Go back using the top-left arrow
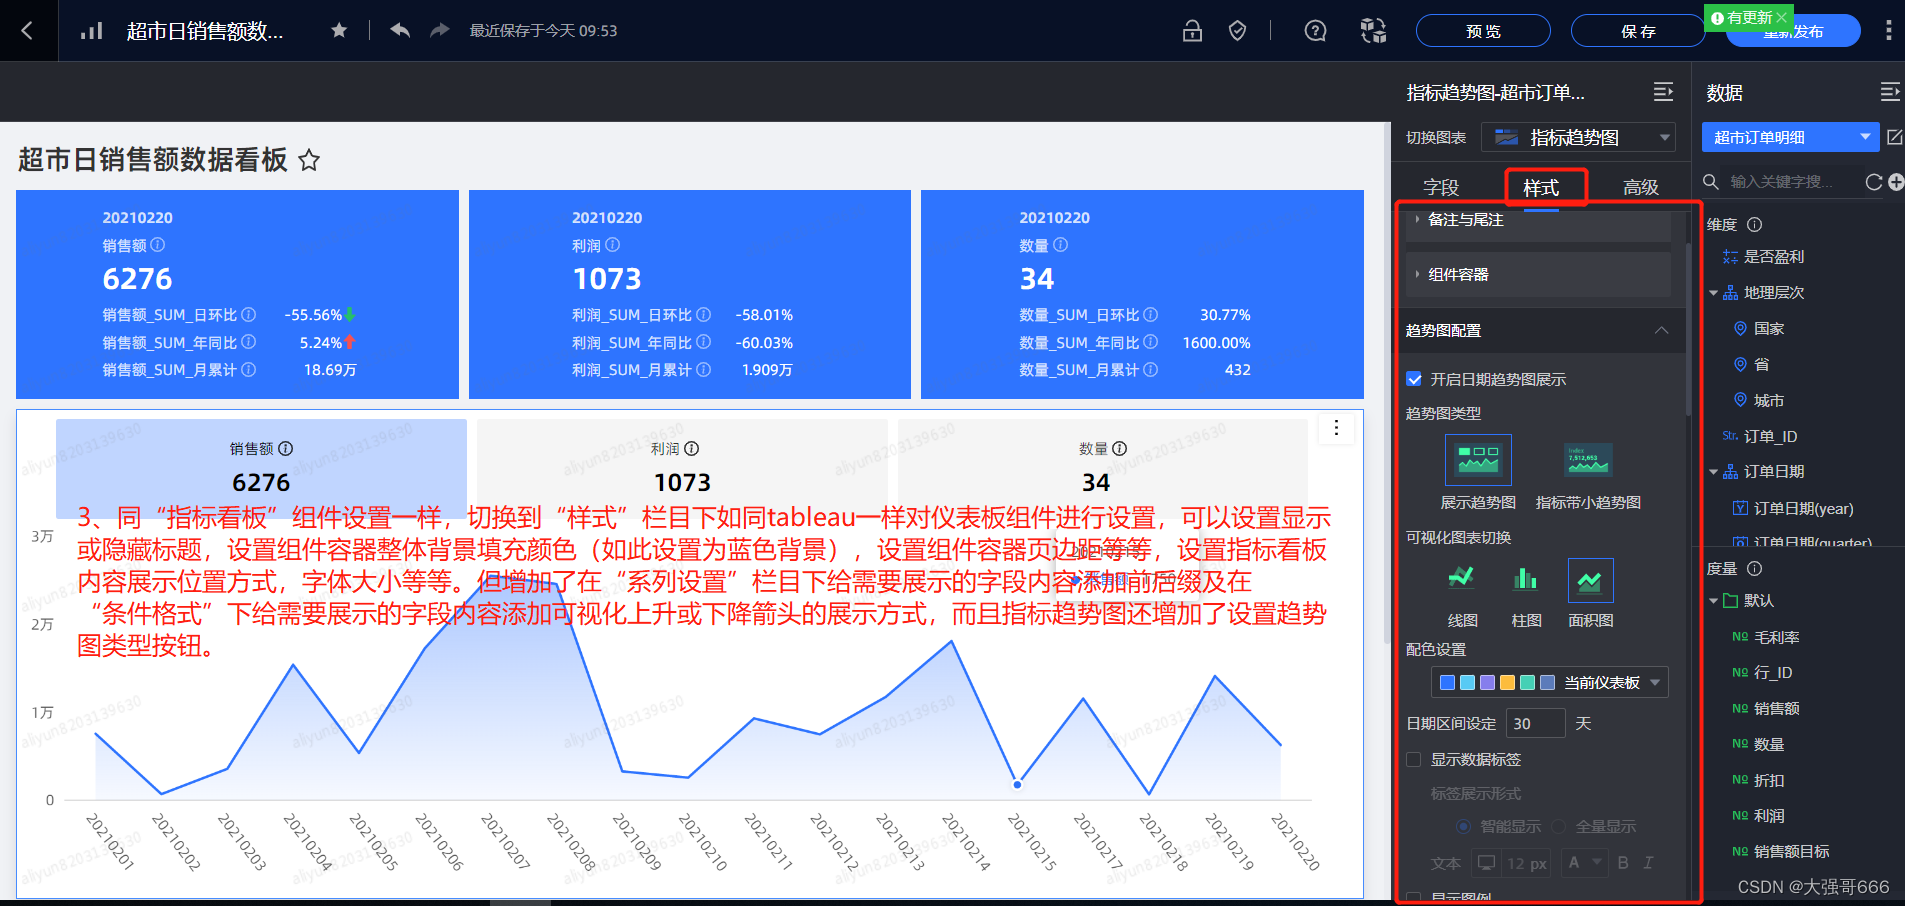Viewport: 1905px width, 906px height. 27,31
